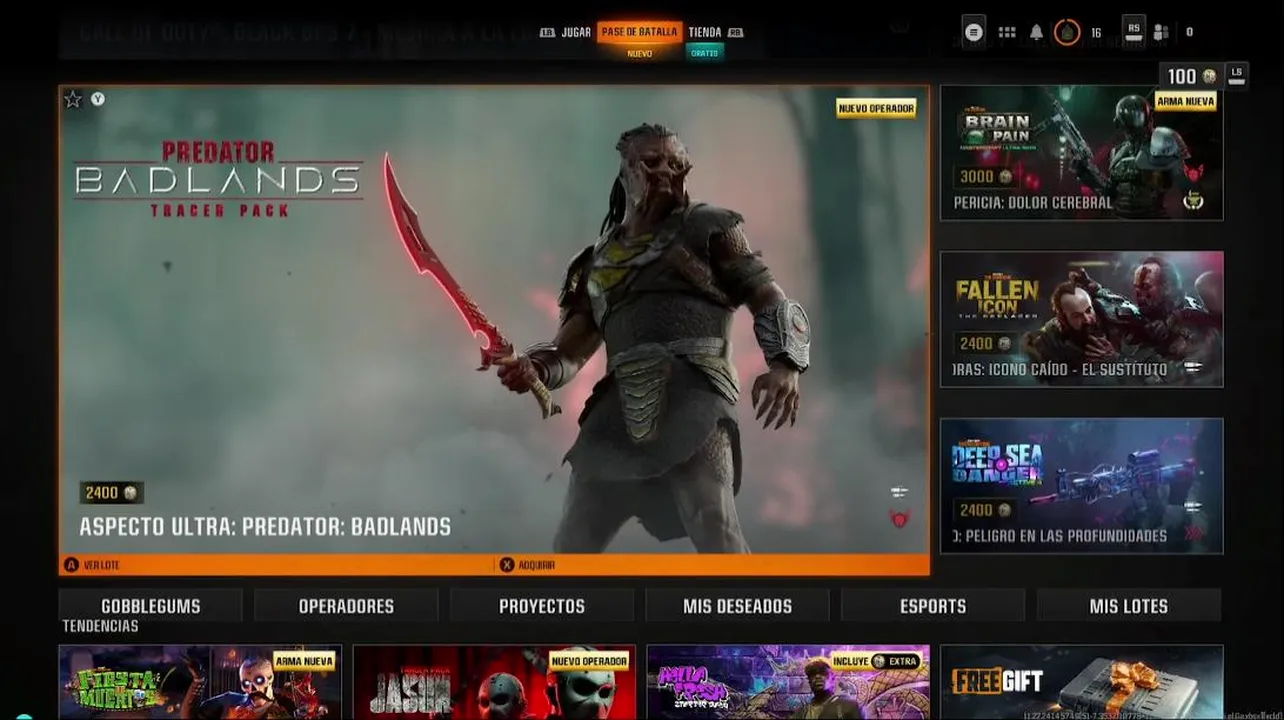Screen dimensions: 1284x720
Task: Click the Y button prompt beside the star
Action: point(98,99)
